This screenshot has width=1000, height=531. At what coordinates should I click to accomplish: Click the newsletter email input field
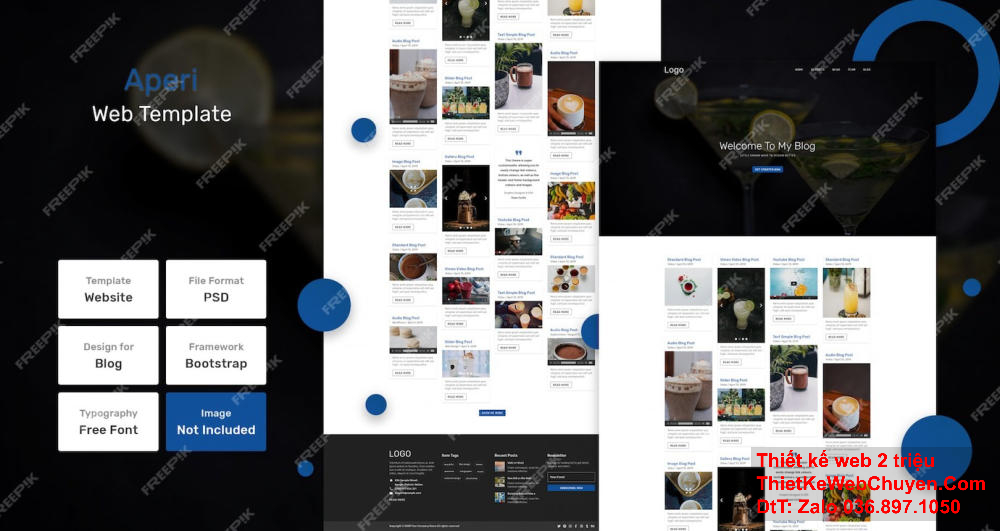[x=571, y=477]
